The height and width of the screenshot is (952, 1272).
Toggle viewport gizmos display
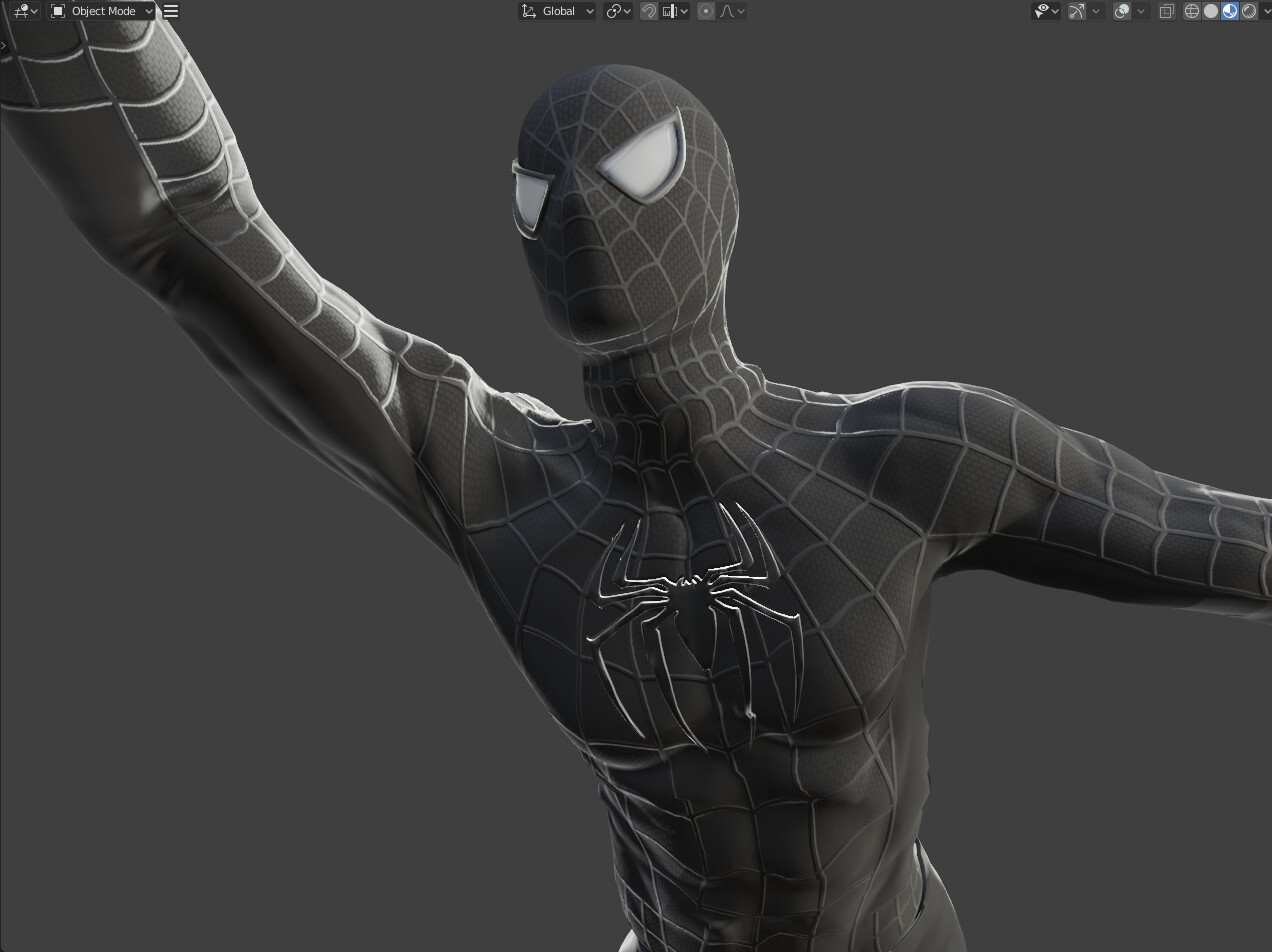tap(1077, 11)
